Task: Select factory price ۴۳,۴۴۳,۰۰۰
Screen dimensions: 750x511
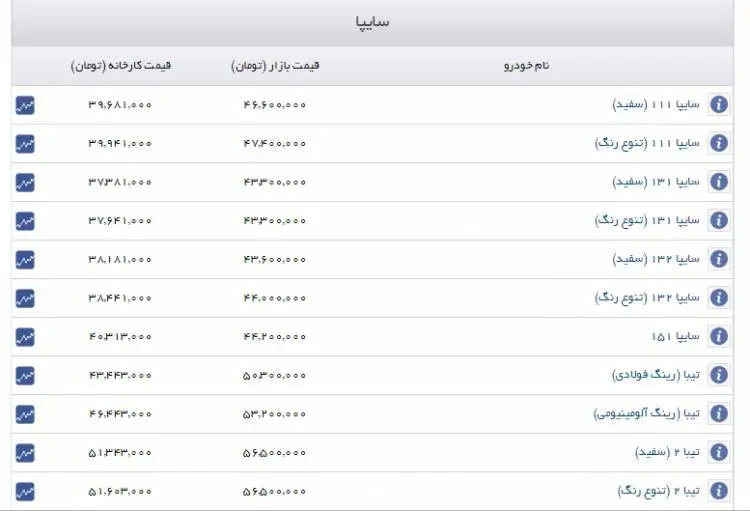Action: pyautogui.click(x=120, y=376)
